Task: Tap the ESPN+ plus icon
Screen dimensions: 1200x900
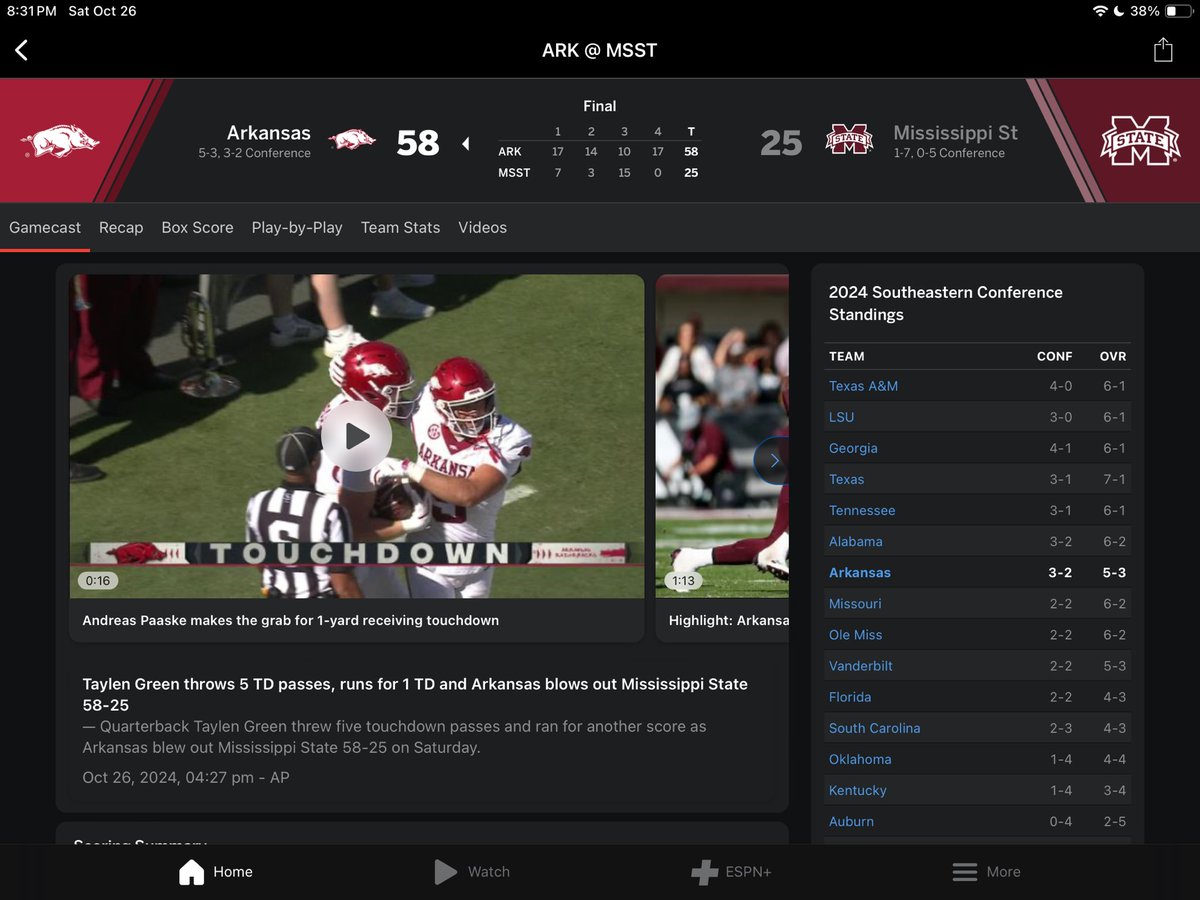Action: point(704,872)
